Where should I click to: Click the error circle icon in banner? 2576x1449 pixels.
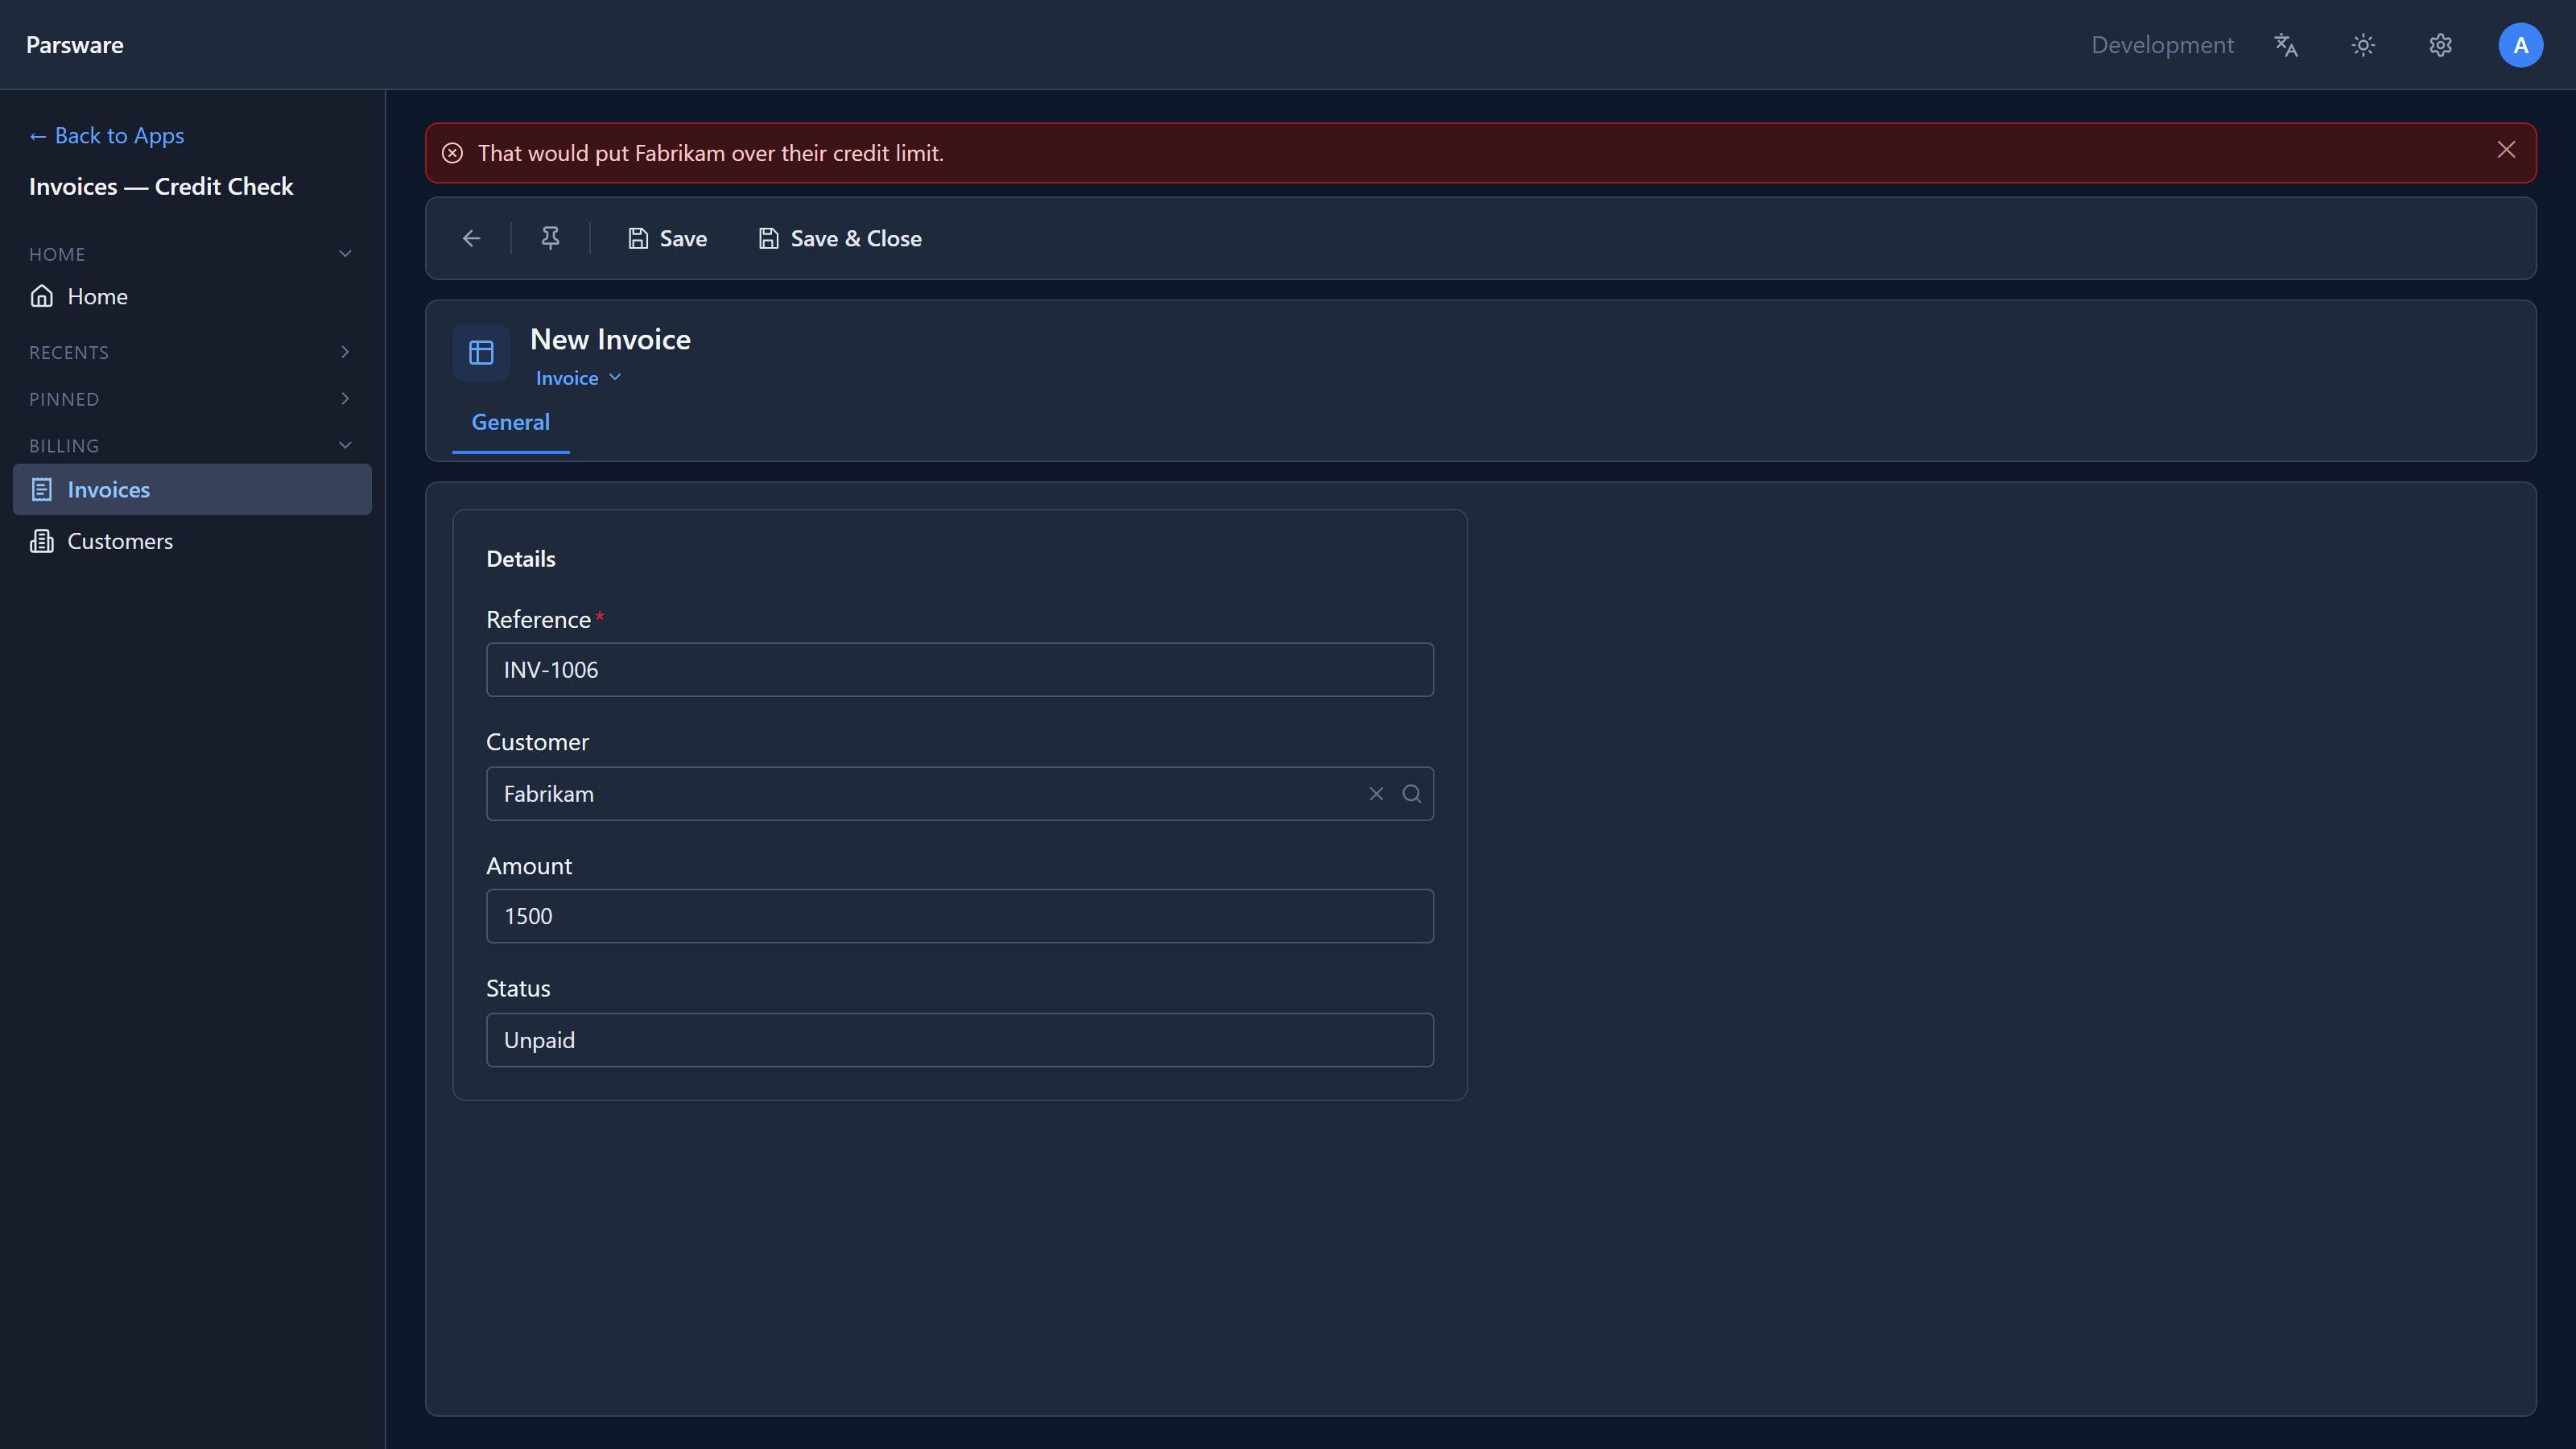click(452, 153)
